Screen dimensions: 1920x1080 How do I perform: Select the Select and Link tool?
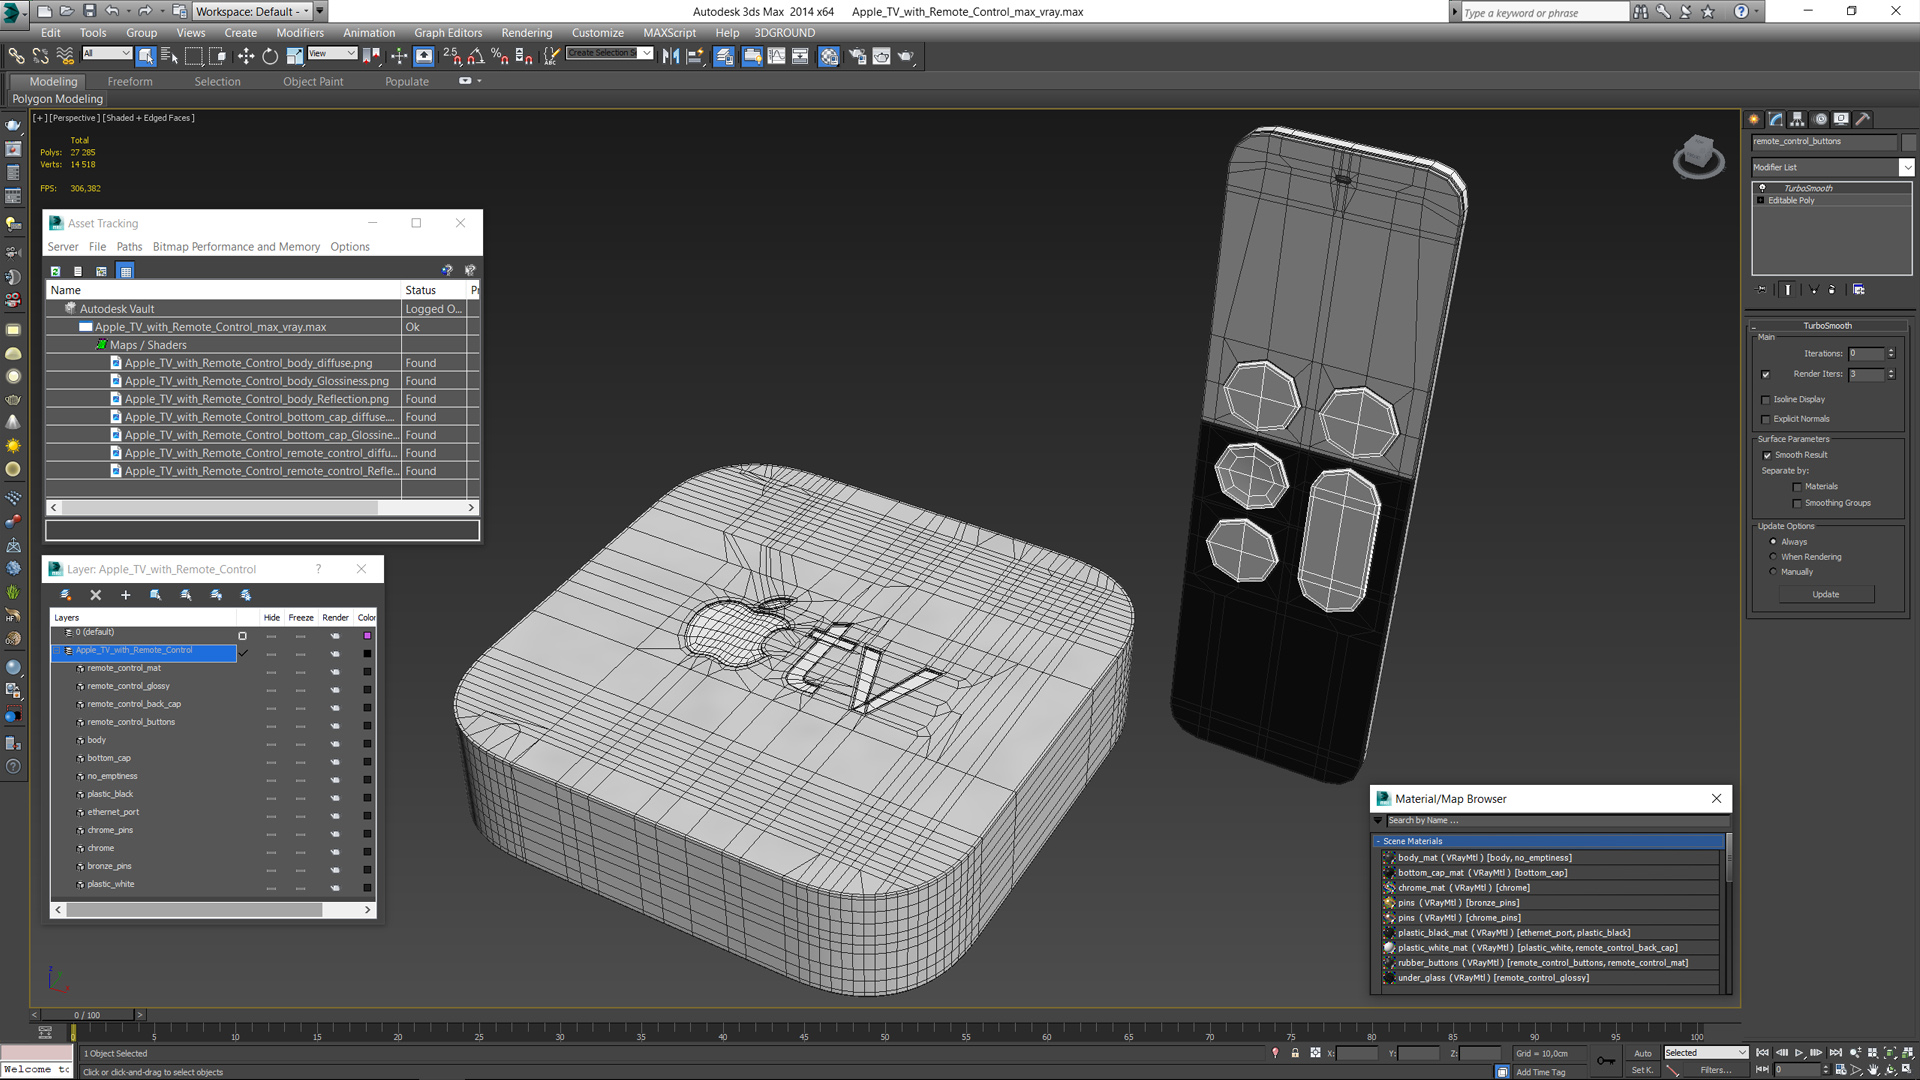(x=16, y=56)
